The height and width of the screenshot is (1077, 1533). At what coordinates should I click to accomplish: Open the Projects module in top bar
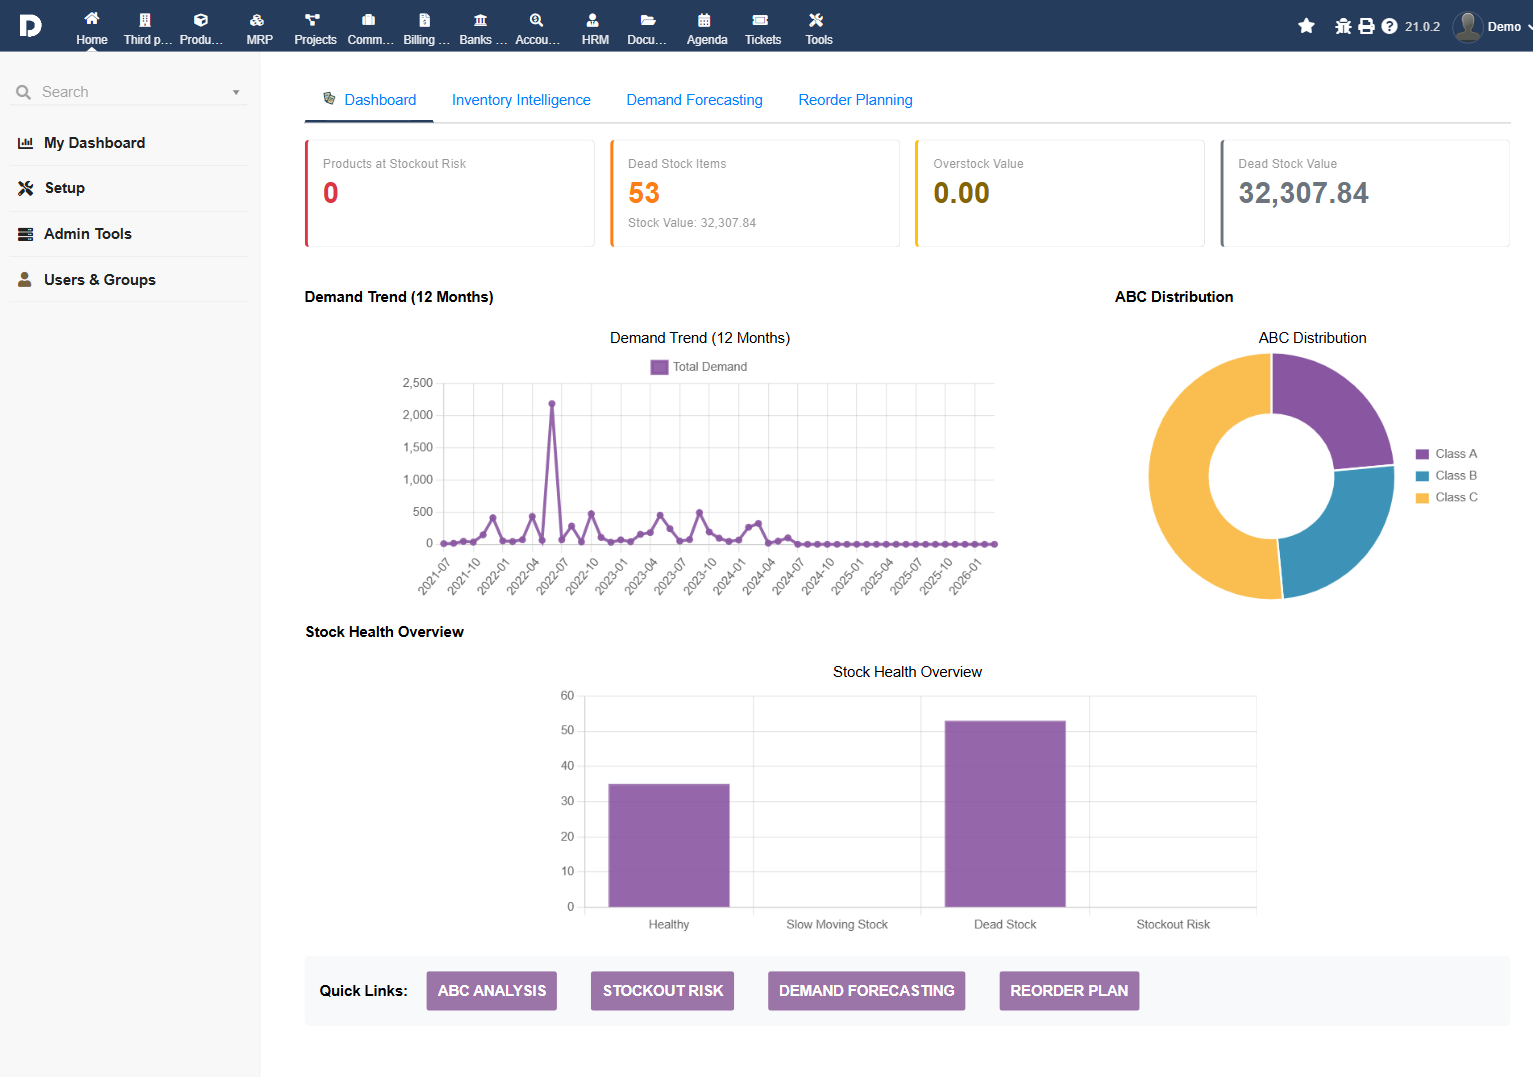[x=314, y=21]
